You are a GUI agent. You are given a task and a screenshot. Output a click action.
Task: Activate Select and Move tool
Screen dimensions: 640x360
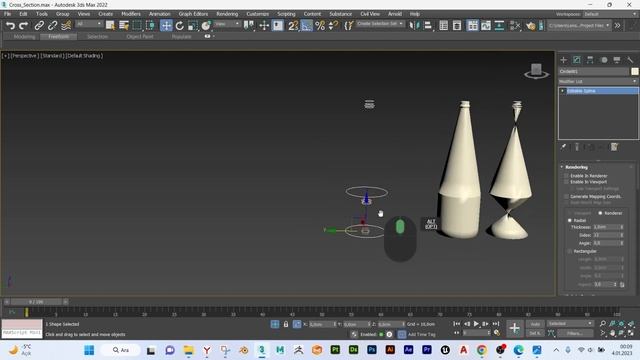coord(166,26)
